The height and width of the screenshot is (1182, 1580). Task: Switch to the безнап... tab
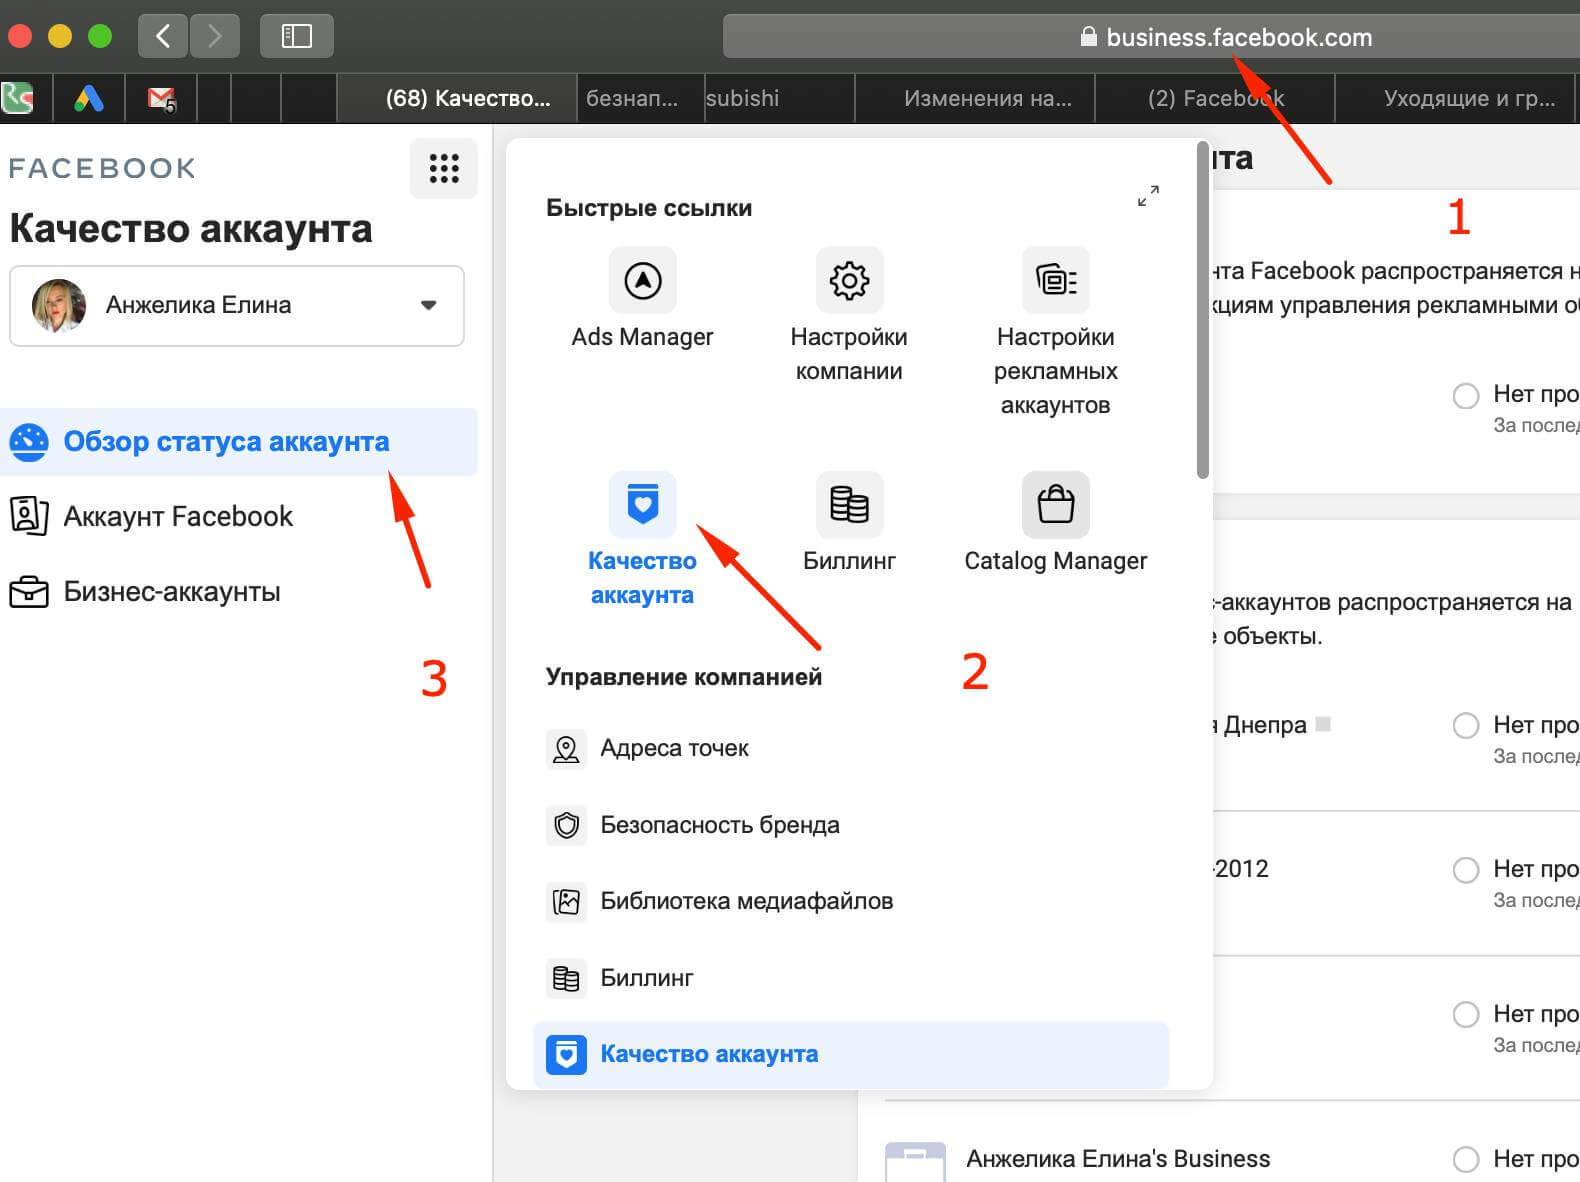click(x=641, y=98)
